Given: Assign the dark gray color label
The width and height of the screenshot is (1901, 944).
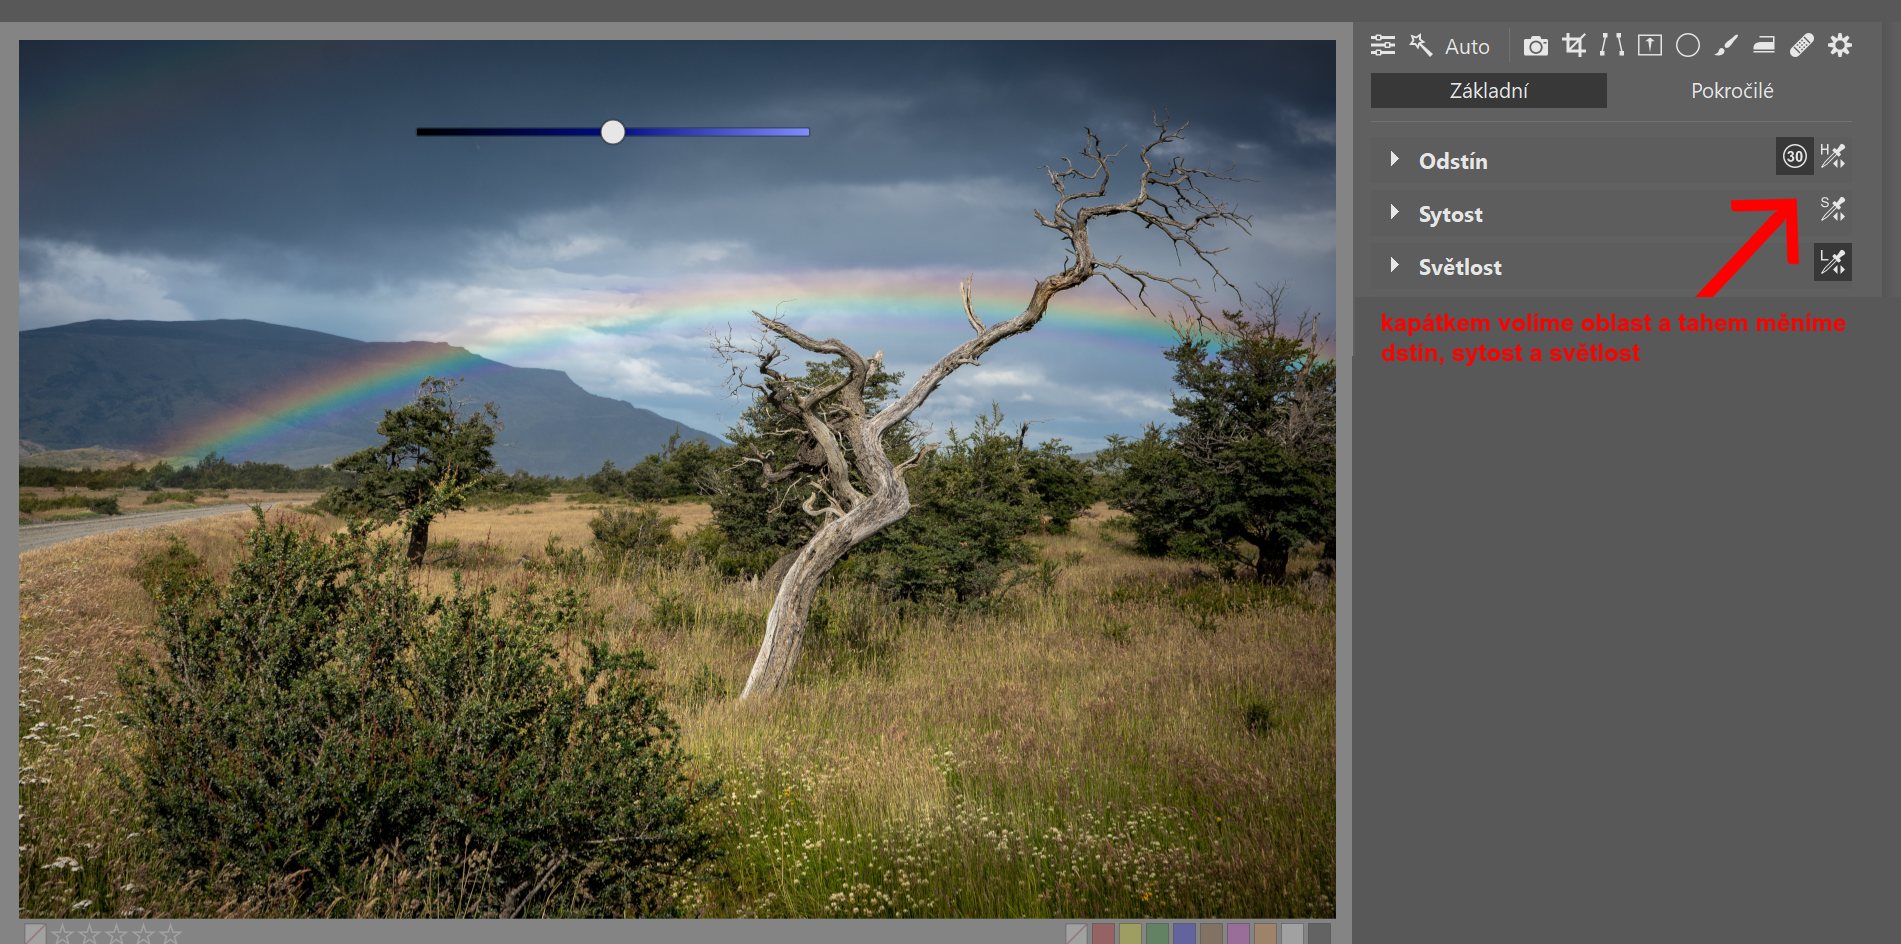Looking at the screenshot, I should [1319, 934].
